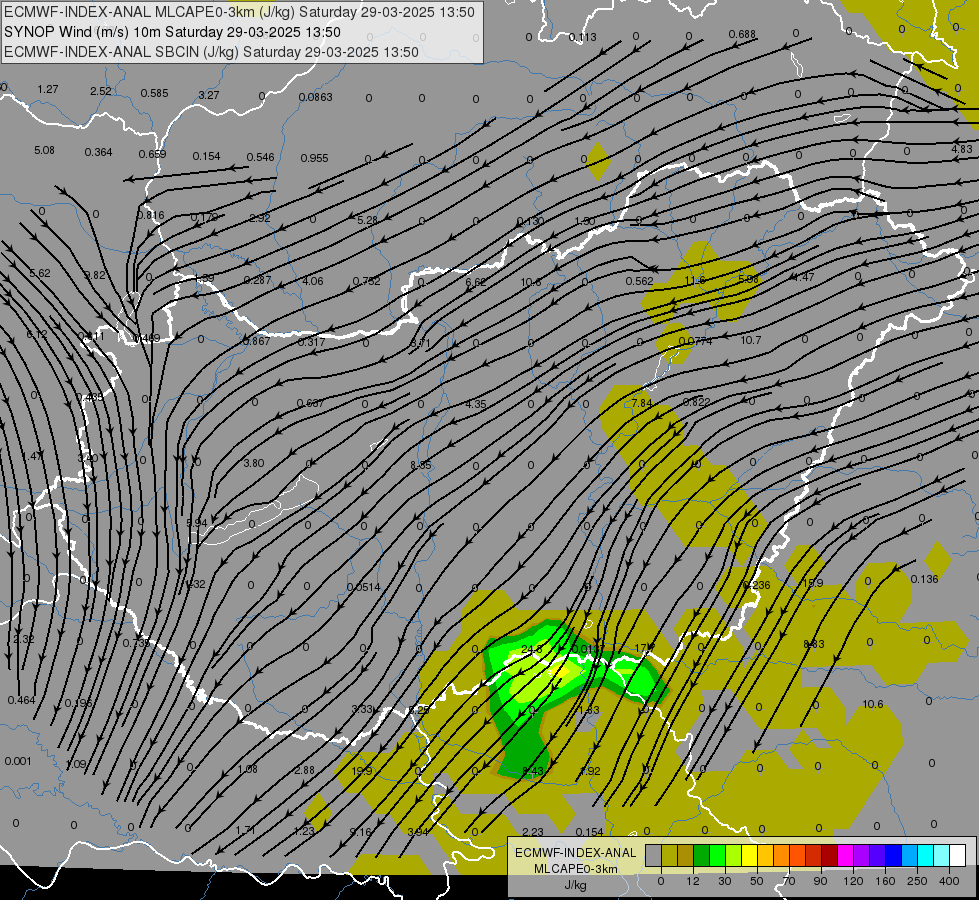This screenshot has width=979, height=900.
Task: Click map value '9.16'
Action: pos(360,831)
